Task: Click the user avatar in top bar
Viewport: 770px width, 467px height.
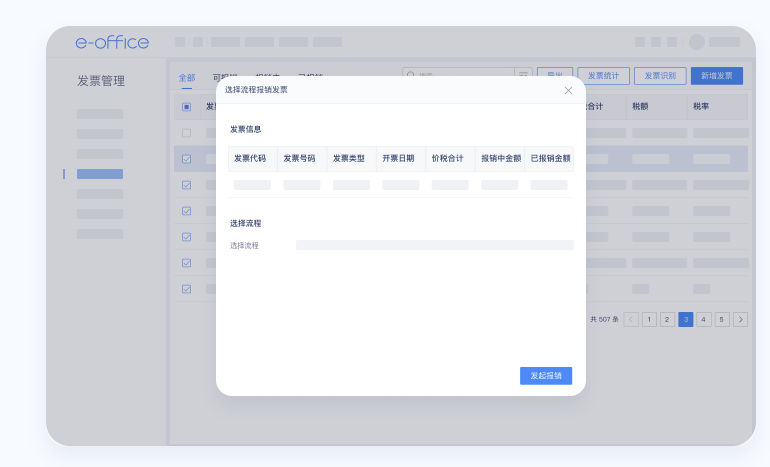Action: pos(697,42)
